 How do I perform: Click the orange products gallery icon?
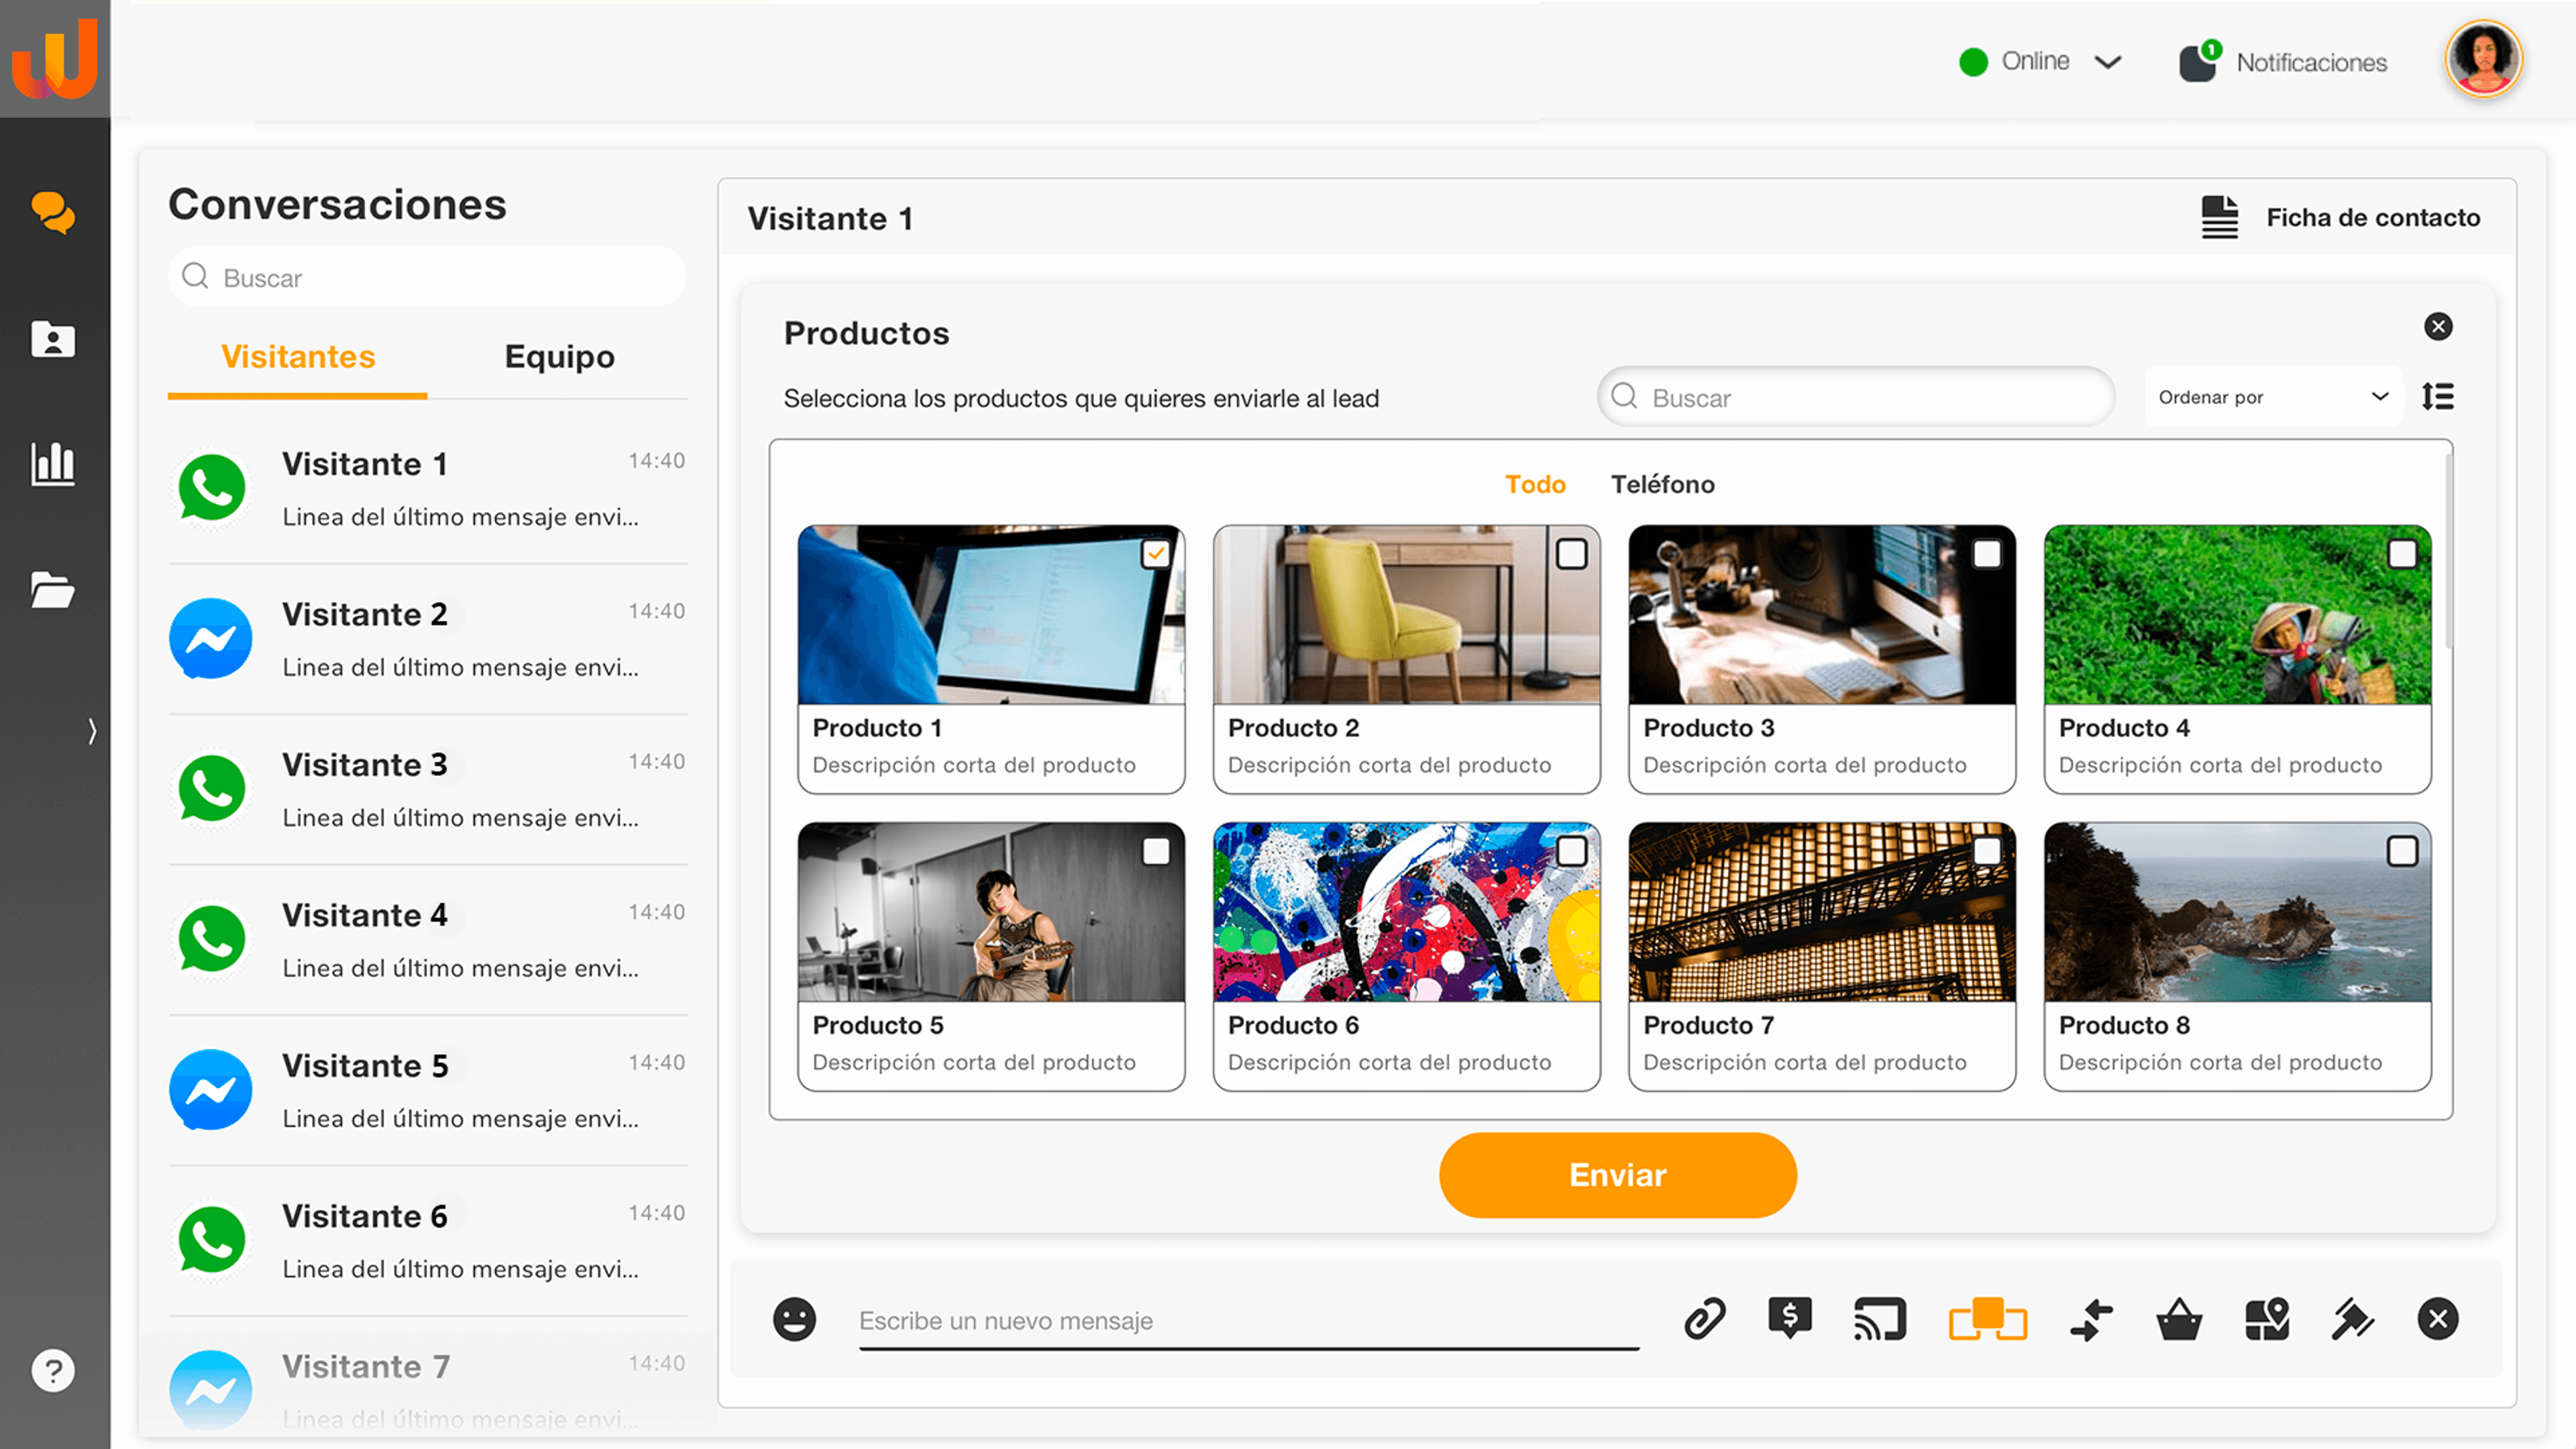pos(1987,1319)
